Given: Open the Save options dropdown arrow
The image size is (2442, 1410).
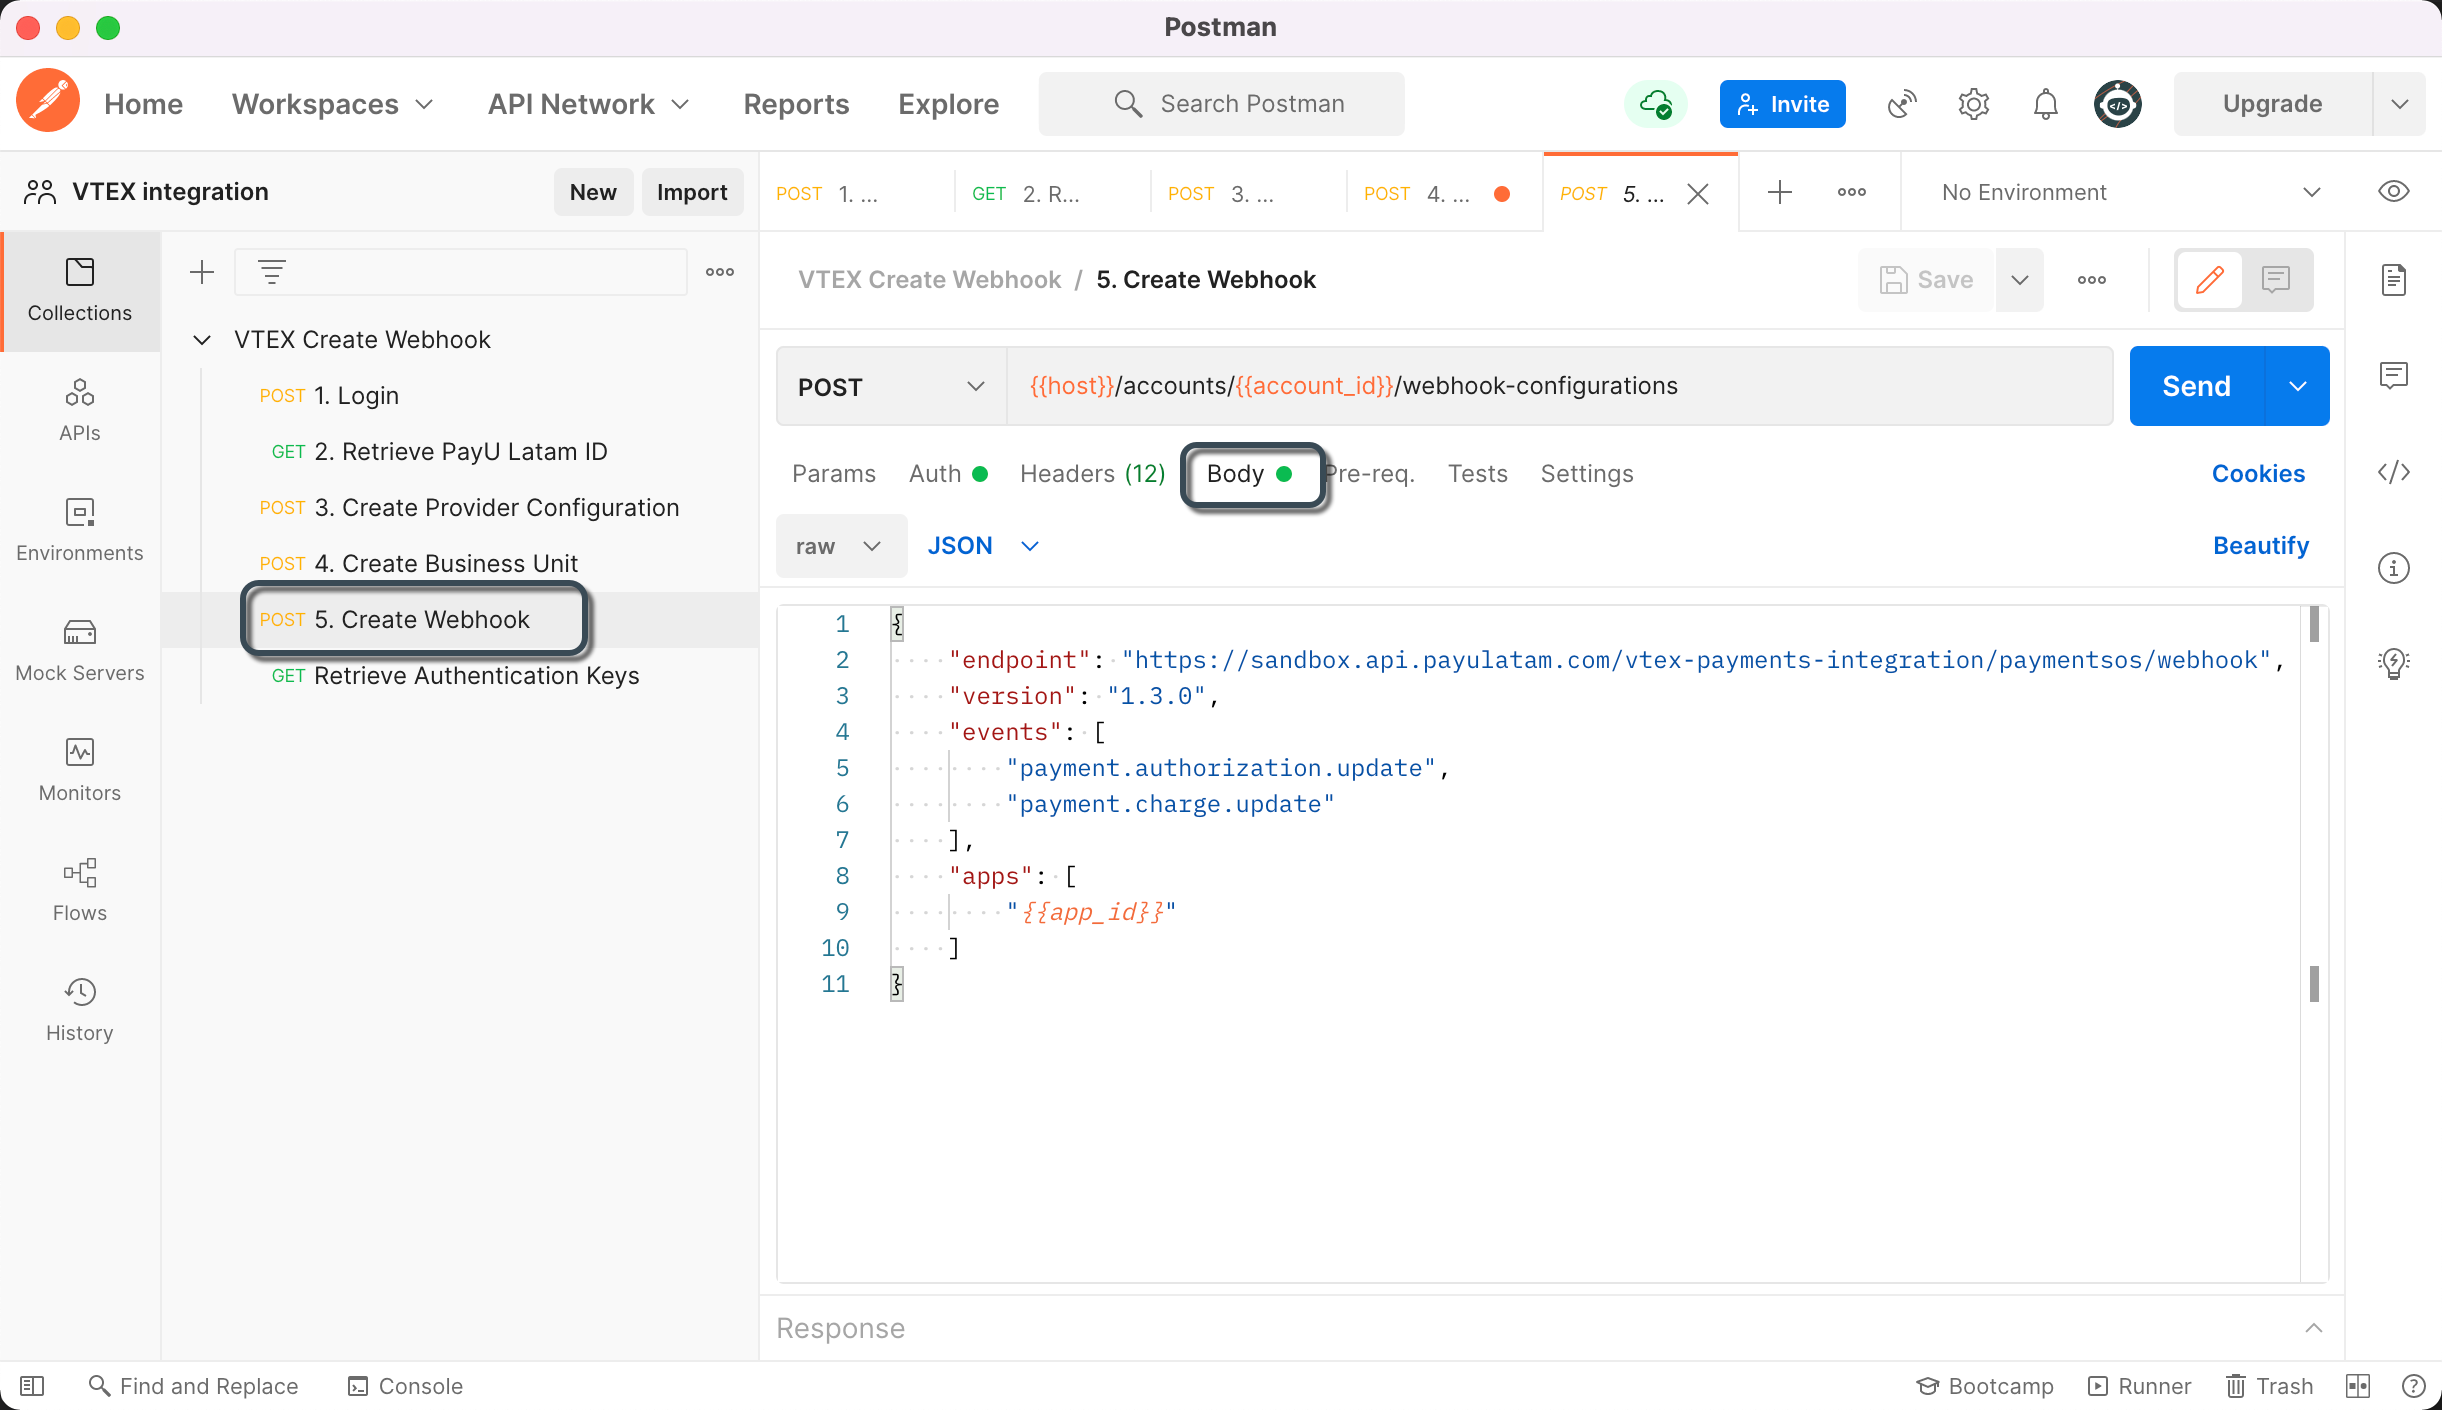Looking at the screenshot, I should point(2020,280).
